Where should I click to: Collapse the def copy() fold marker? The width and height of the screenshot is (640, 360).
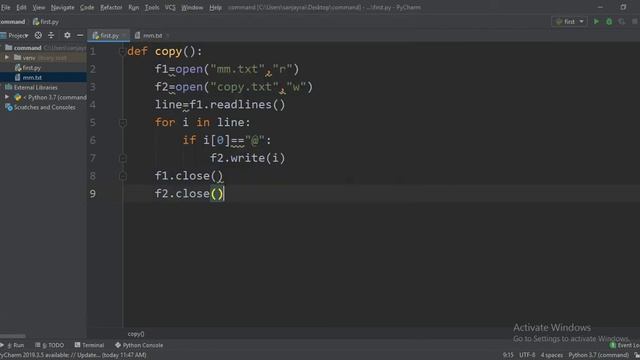coord(122,51)
